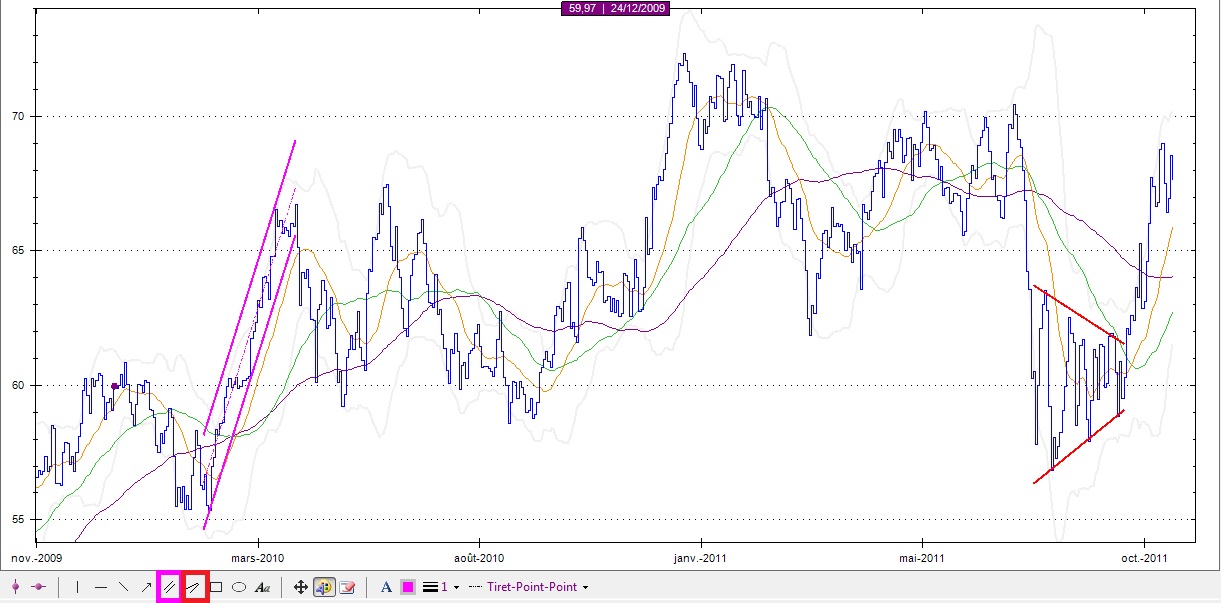Activate the parallel channel lines tool
Image resolution: width=1221 pixels, height=603 pixels.
(169, 587)
